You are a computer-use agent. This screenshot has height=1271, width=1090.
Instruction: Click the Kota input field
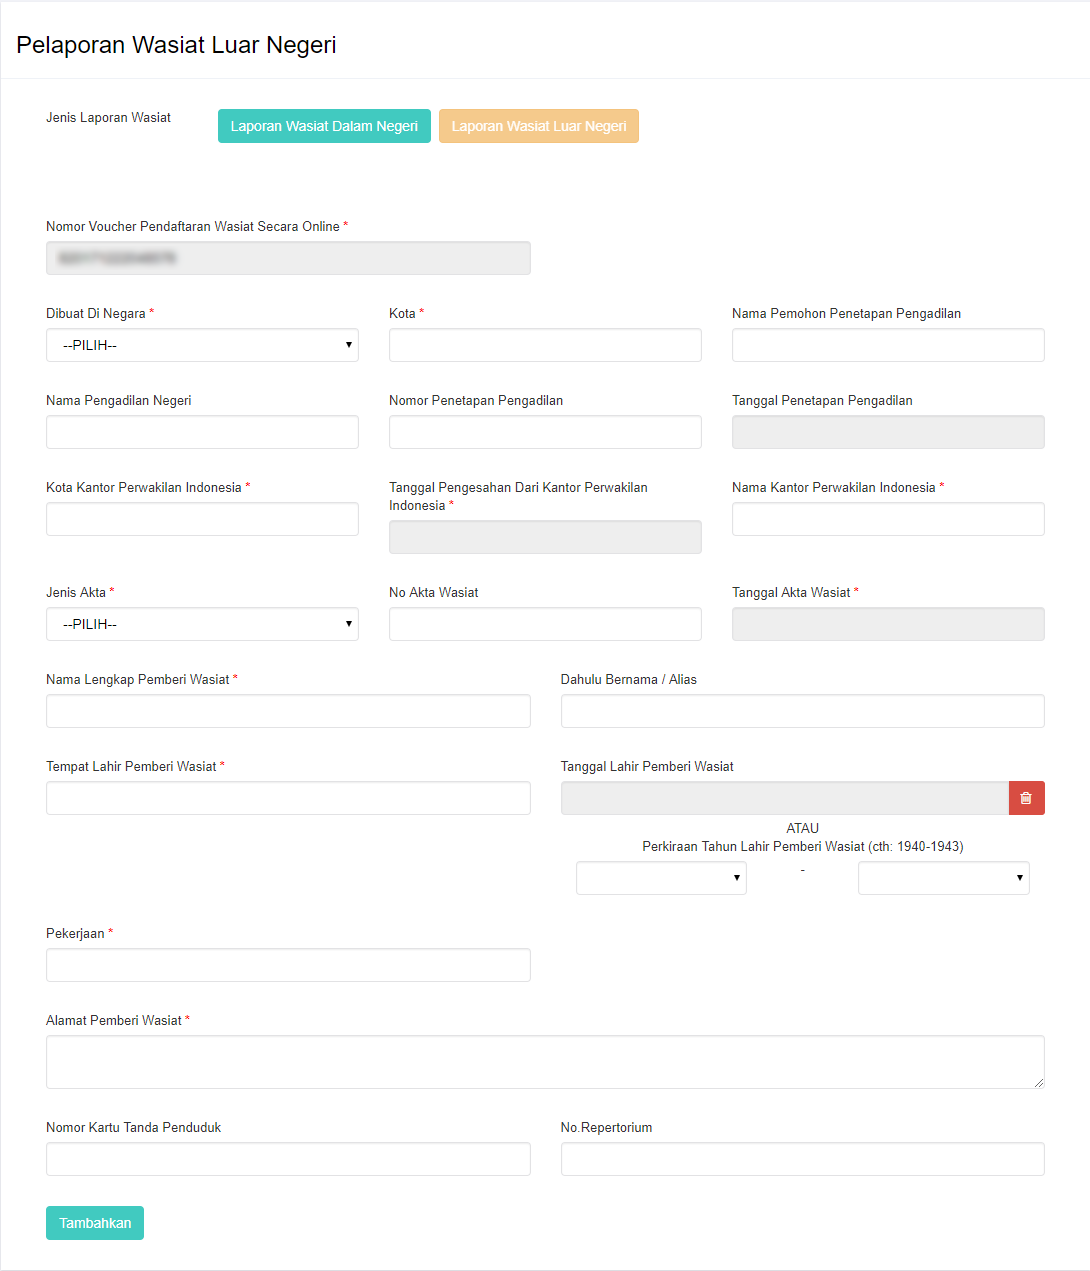point(545,345)
